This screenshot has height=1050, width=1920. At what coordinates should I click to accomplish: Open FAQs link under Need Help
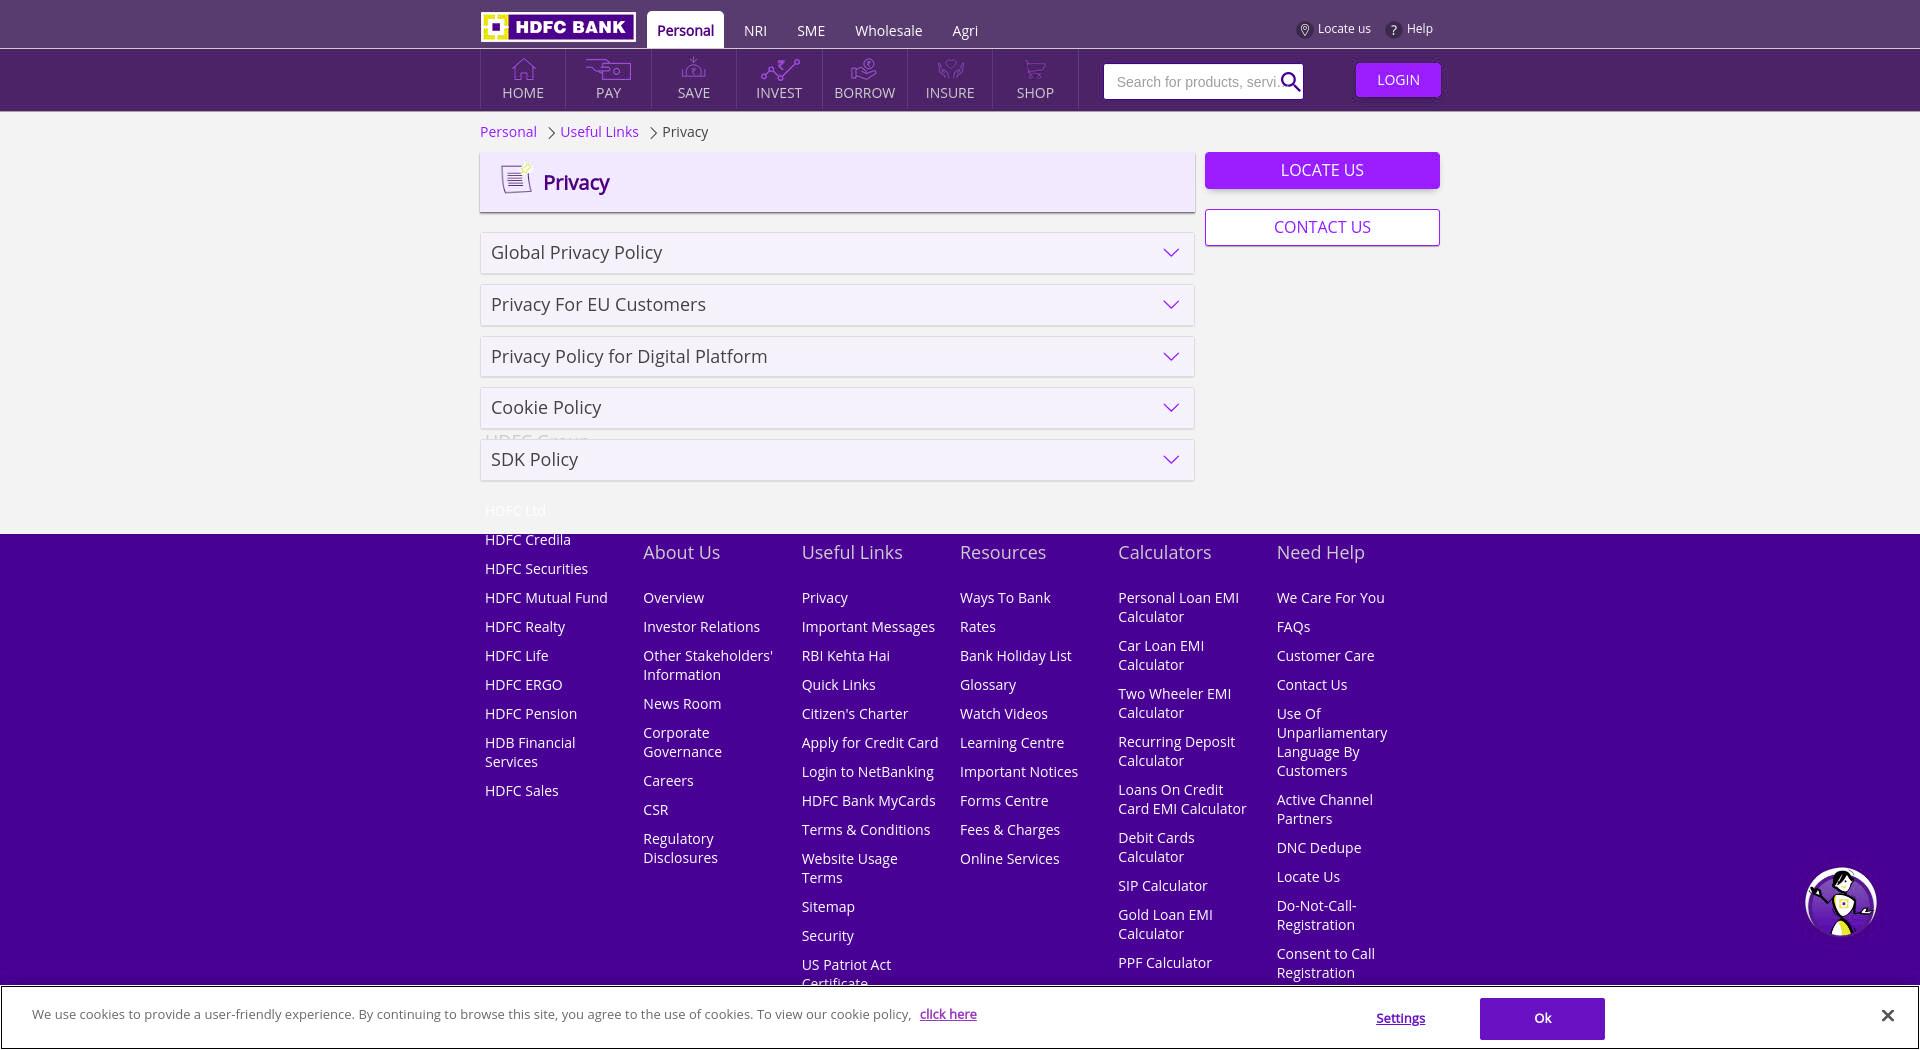pos(1293,627)
